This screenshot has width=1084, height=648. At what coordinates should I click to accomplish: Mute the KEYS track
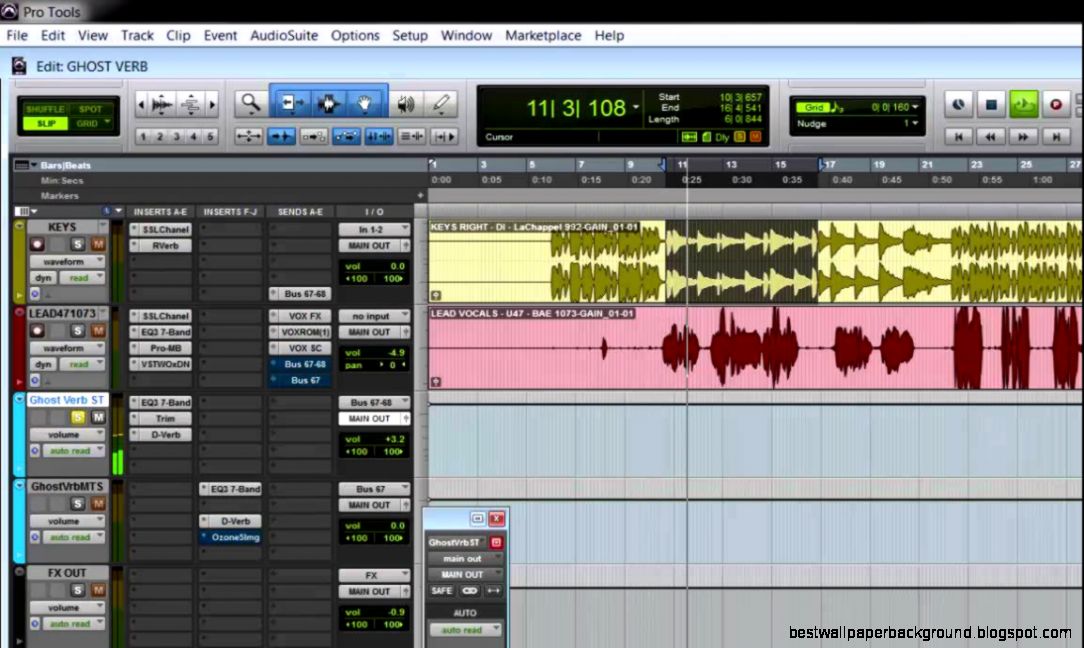(x=97, y=244)
